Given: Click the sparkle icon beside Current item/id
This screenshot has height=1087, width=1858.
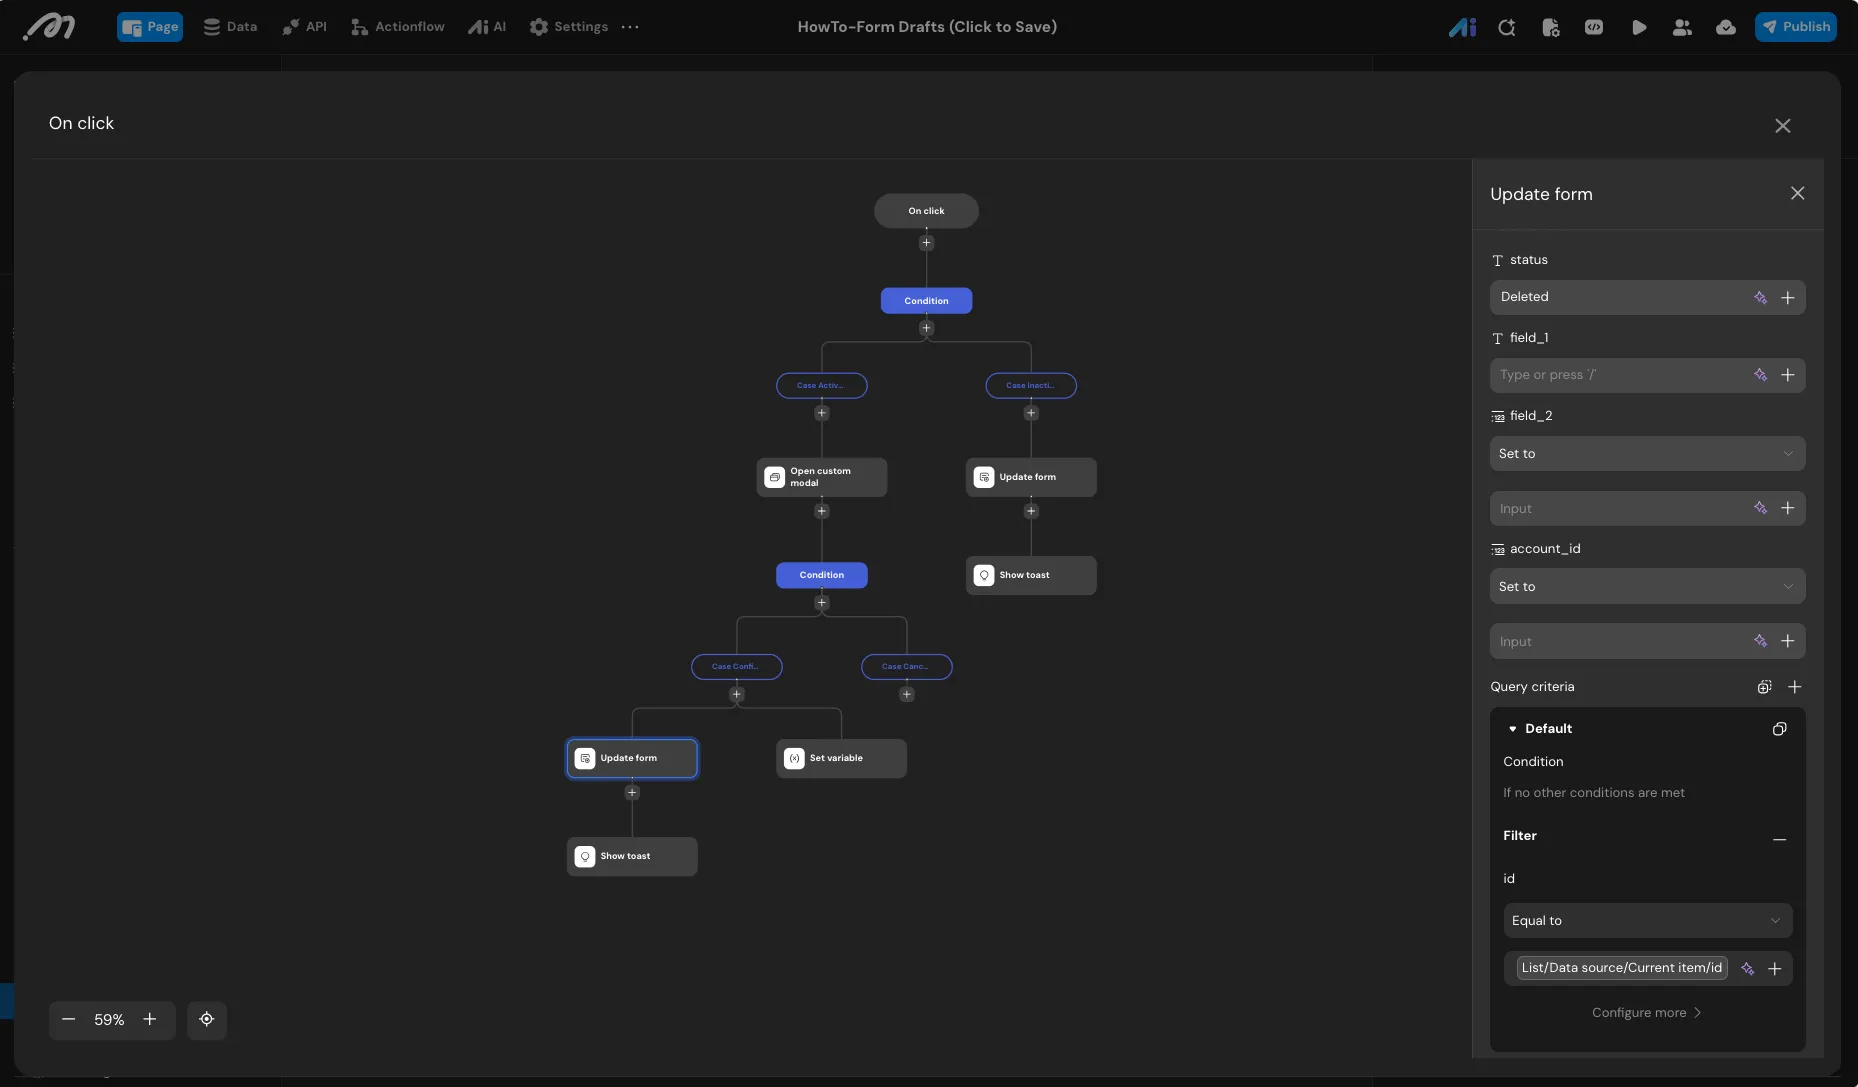Looking at the screenshot, I should tap(1747, 968).
